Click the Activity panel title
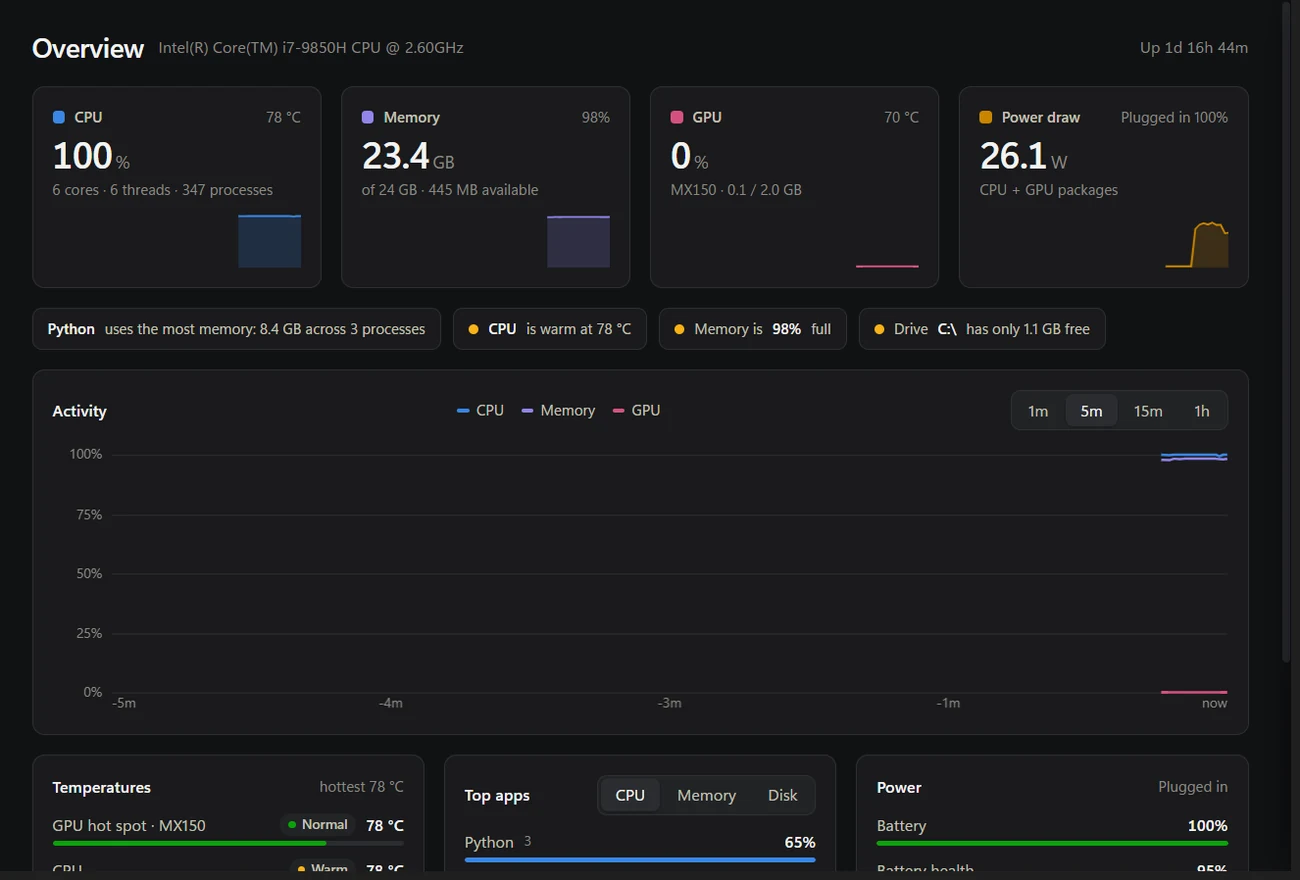The image size is (1300, 880). click(x=79, y=411)
